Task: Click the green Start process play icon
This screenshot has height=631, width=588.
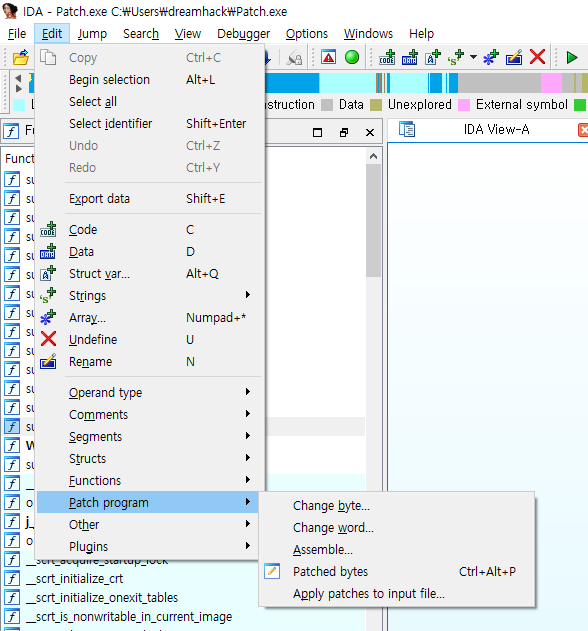Action: pyautogui.click(x=571, y=57)
